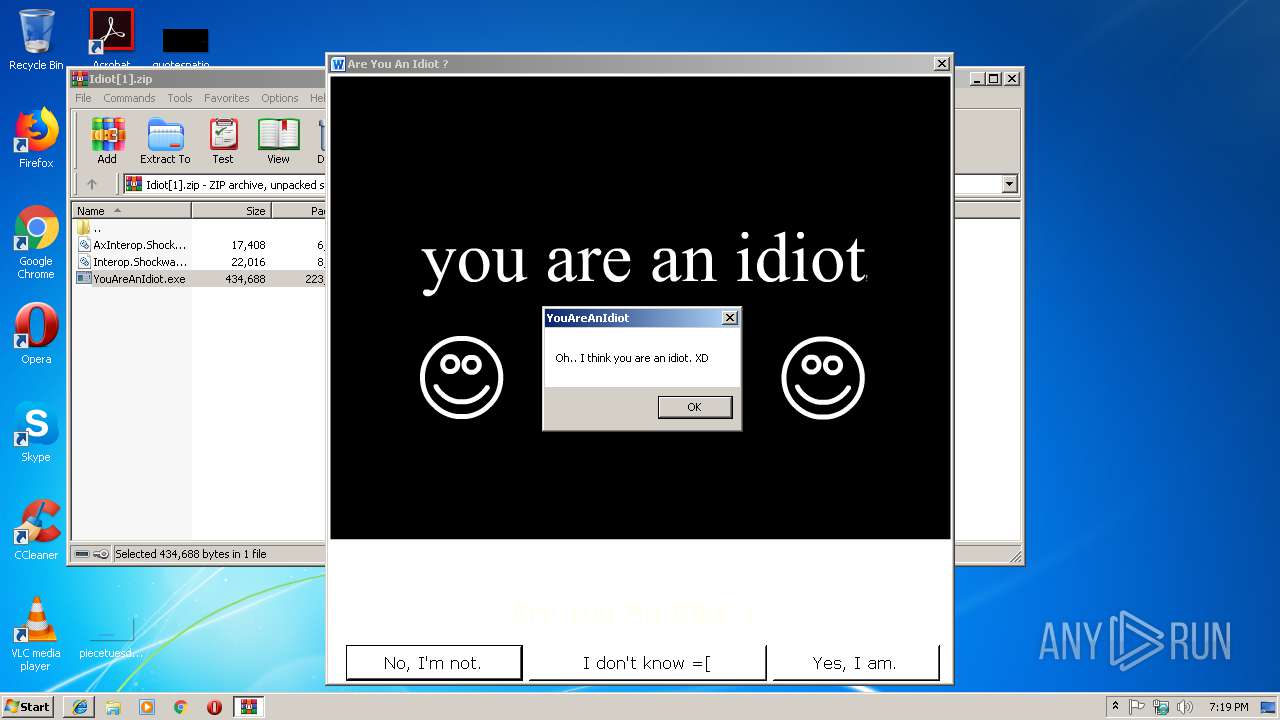This screenshot has width=1280, height=720.
Task: Sort by the Size column header
Action: click(x=231, y=211)
